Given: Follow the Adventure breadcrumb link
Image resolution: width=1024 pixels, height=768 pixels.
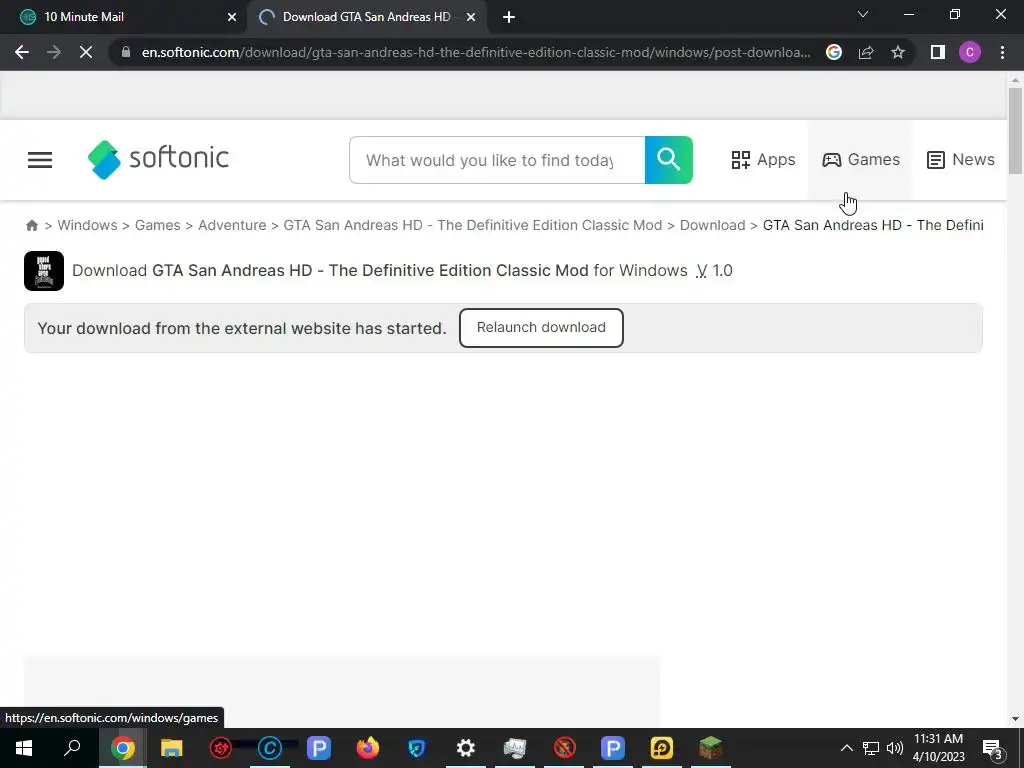Looking at the screenshot, I should coord(232,225).
